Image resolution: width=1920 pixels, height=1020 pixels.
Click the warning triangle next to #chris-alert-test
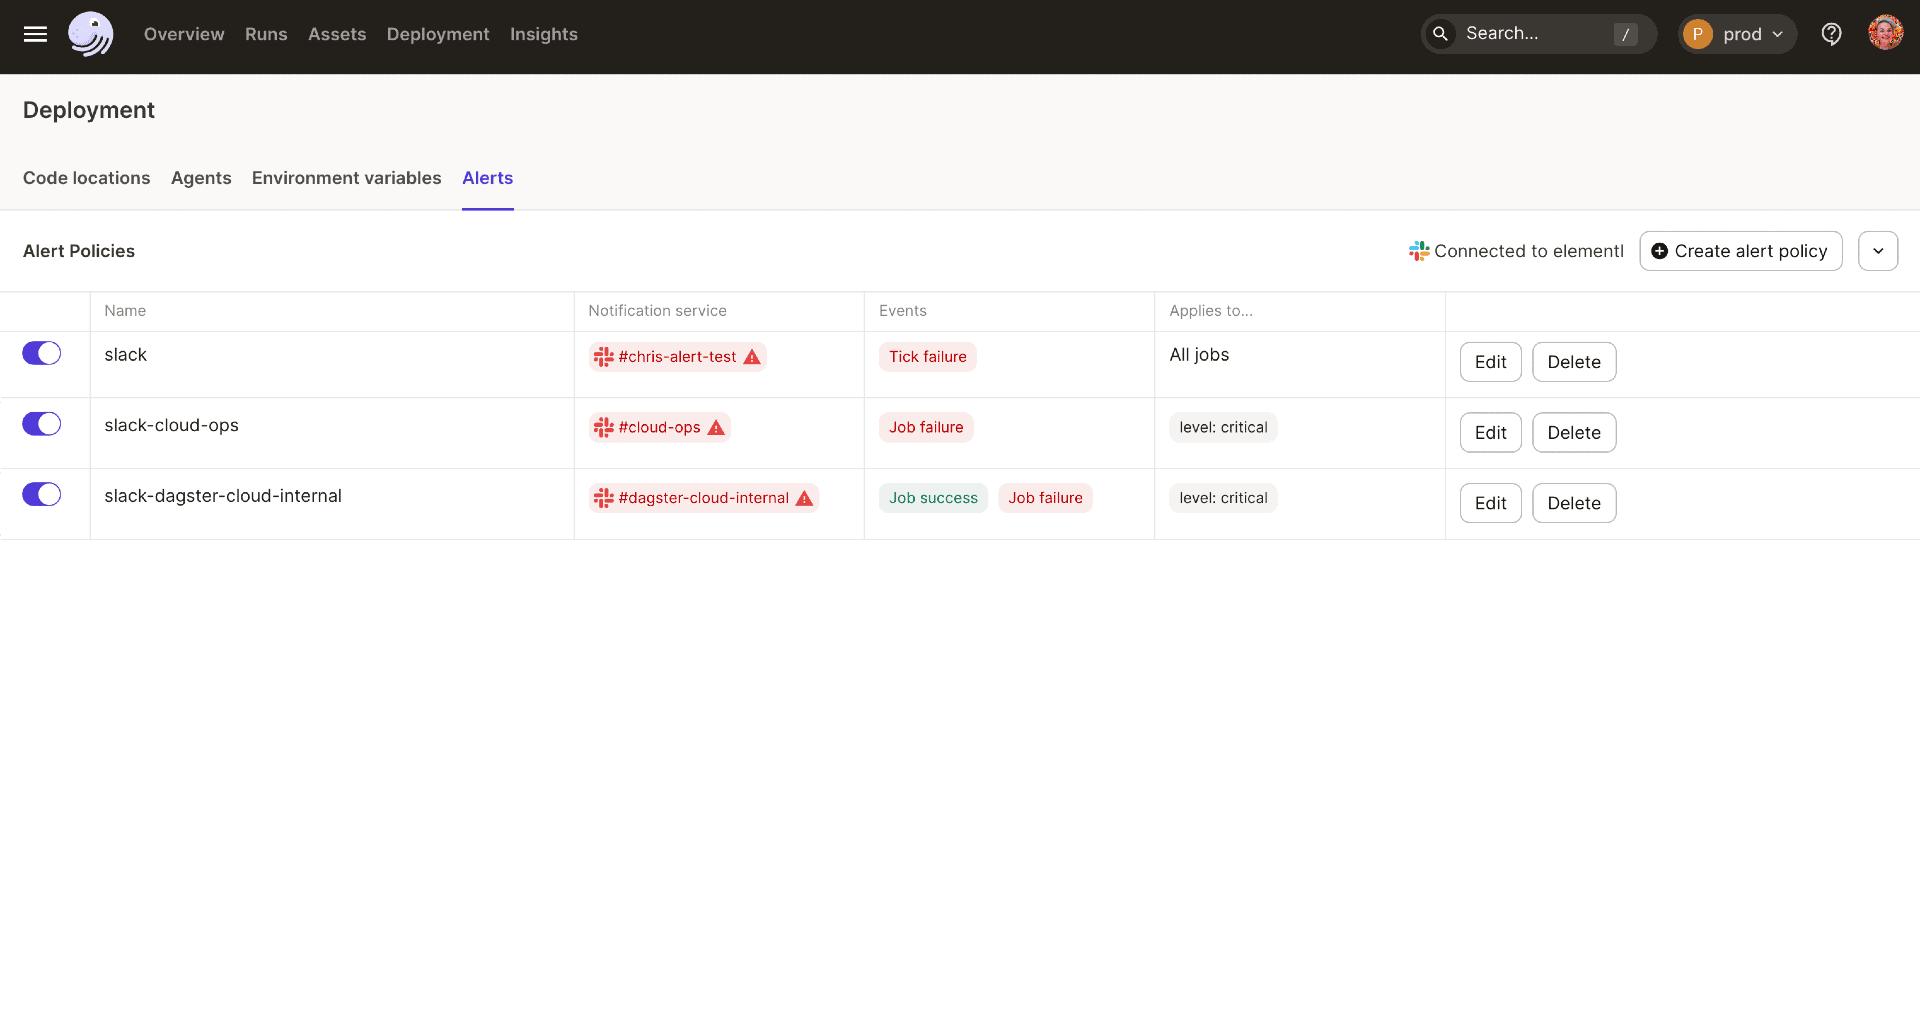[753, 356]
